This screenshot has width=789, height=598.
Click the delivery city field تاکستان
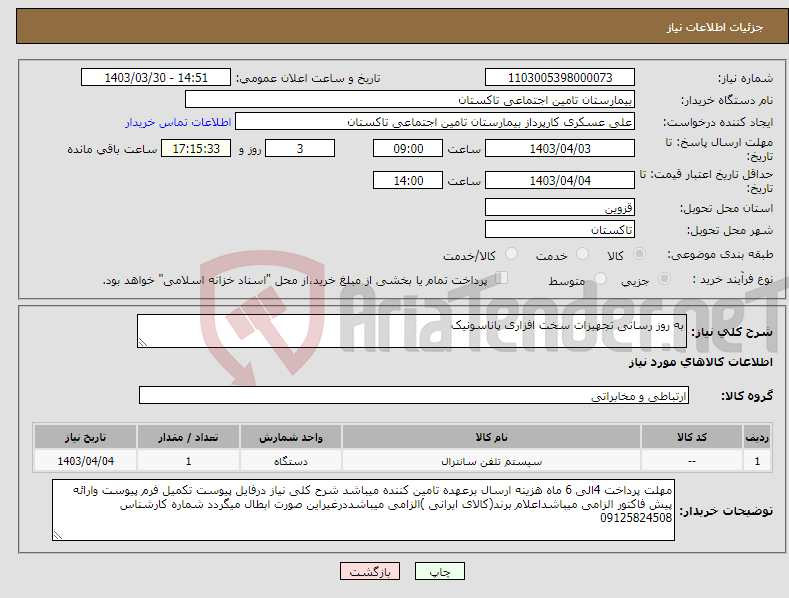[560, 230]
